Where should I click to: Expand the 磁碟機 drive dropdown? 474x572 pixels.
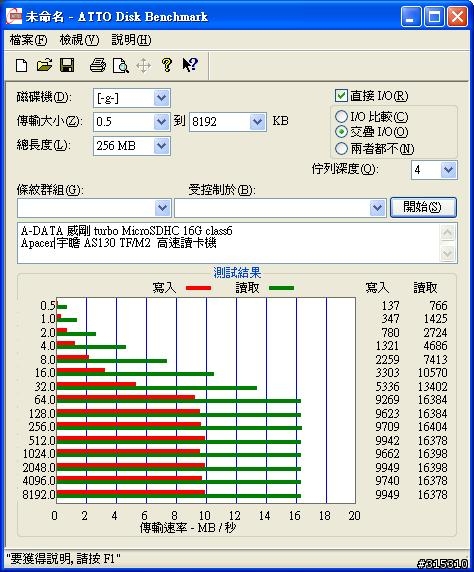pyautogui.click(x=161, y=98)
